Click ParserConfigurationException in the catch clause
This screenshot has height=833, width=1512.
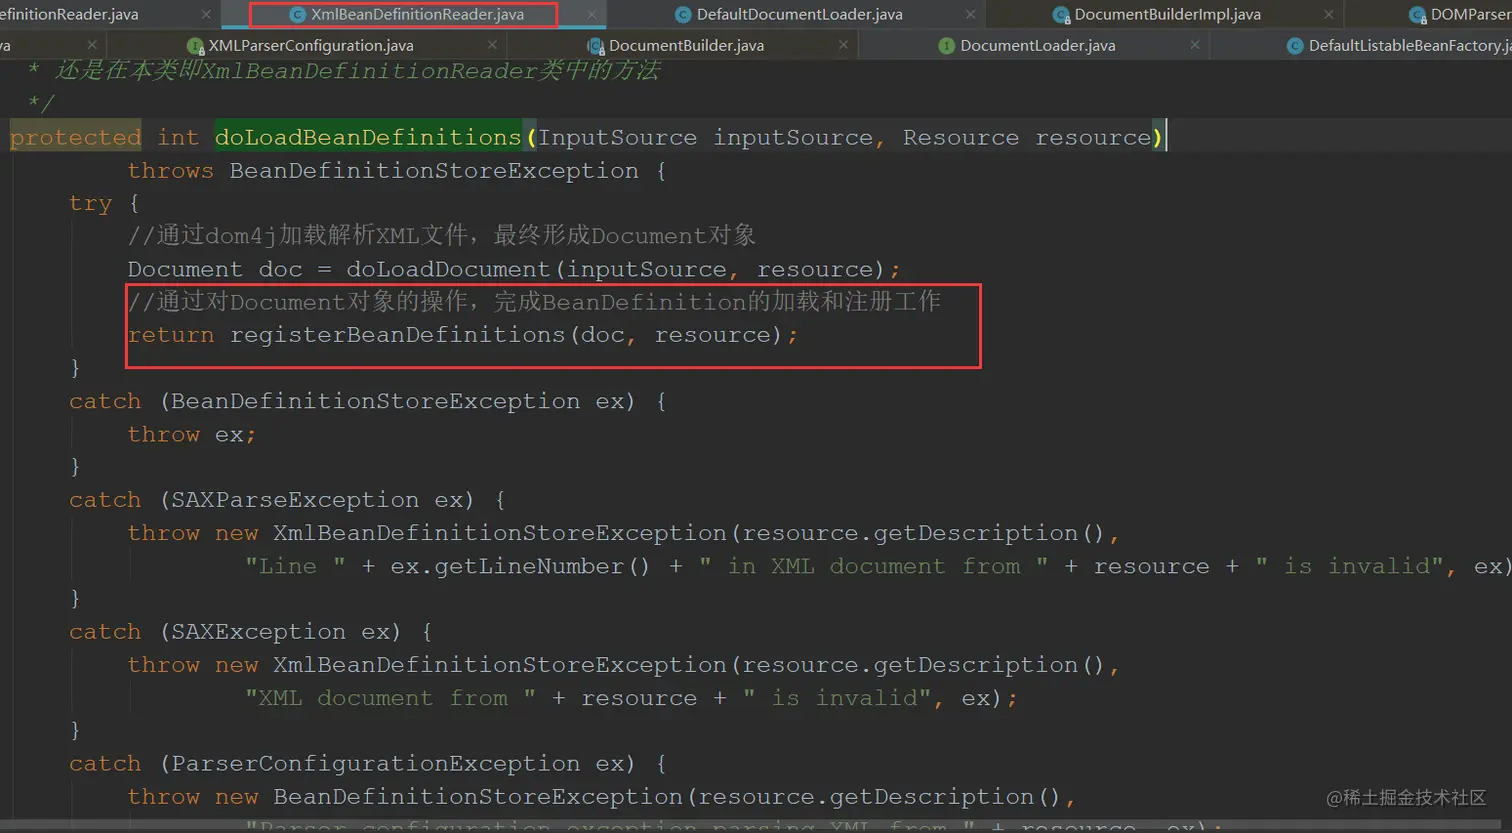click(x=375, y=763)
